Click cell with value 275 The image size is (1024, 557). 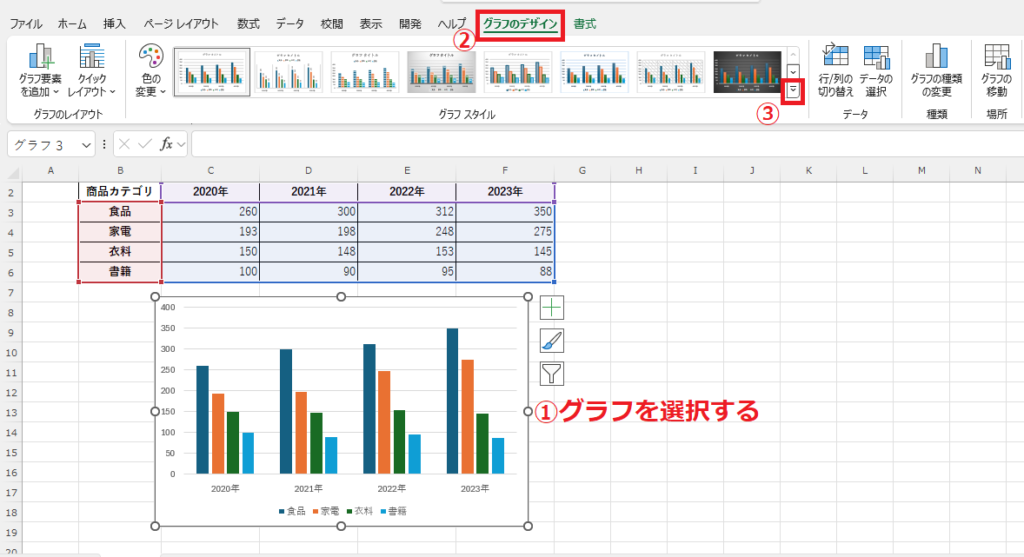pos(505,232)
